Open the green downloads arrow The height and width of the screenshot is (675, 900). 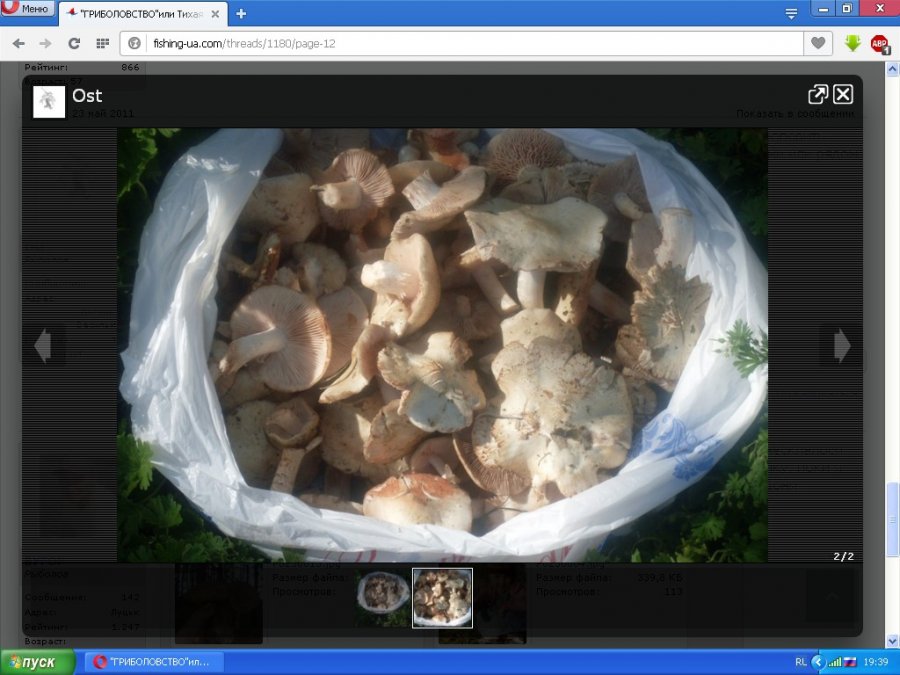852,43
